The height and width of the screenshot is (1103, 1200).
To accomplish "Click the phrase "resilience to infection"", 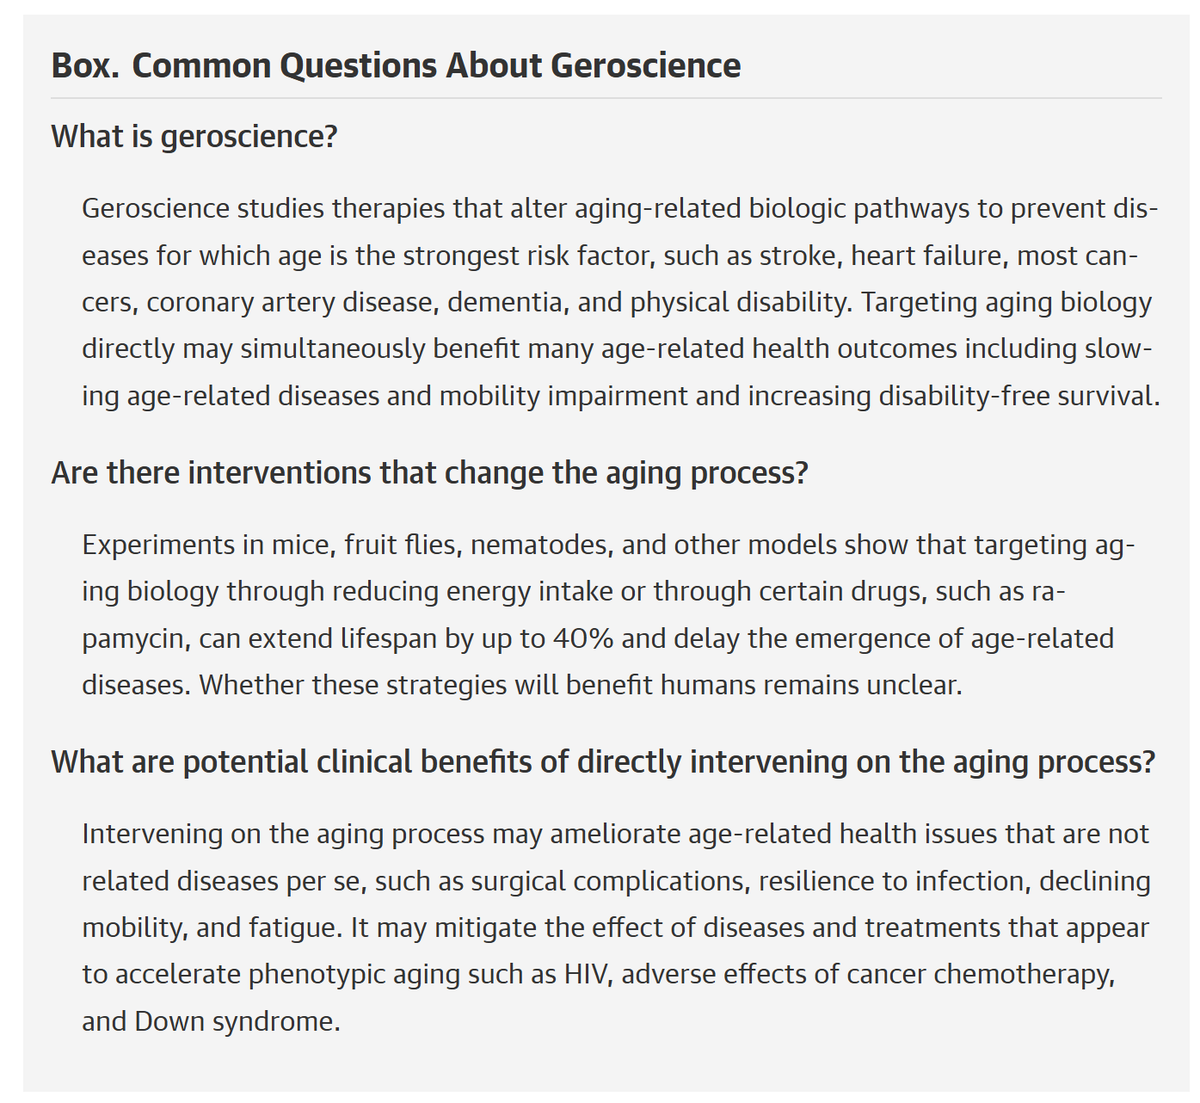I will point(893,882).
